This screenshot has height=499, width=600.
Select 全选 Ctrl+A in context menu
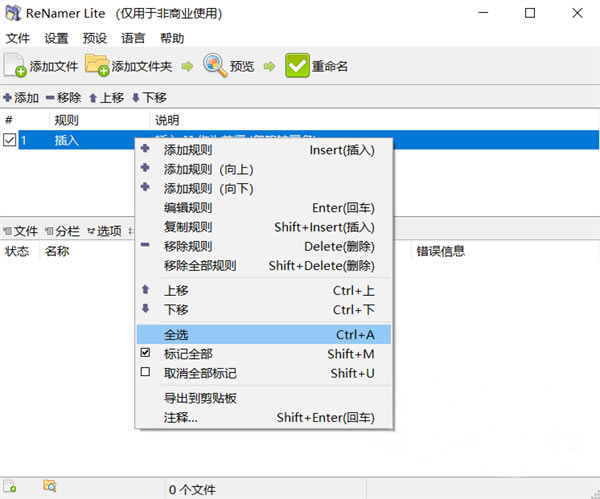click(264, 335)
